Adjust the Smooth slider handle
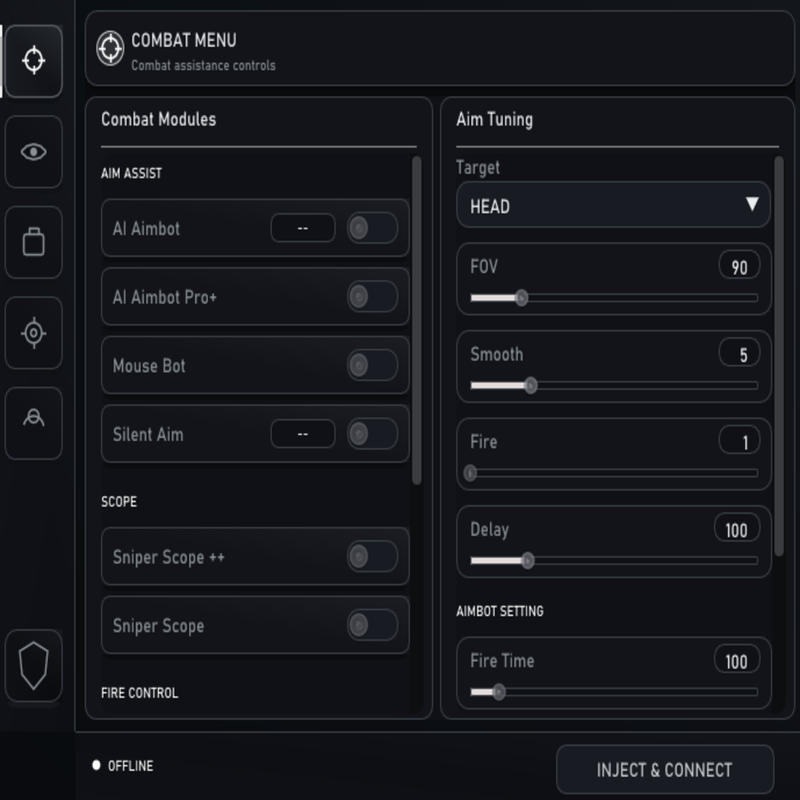 tap(531, 385)
